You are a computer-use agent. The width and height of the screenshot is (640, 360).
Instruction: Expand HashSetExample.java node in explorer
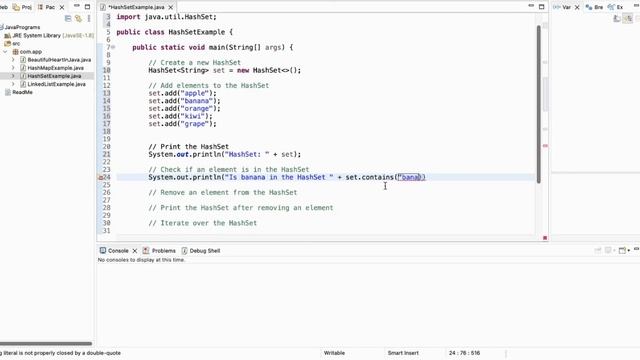click(13, 76)
